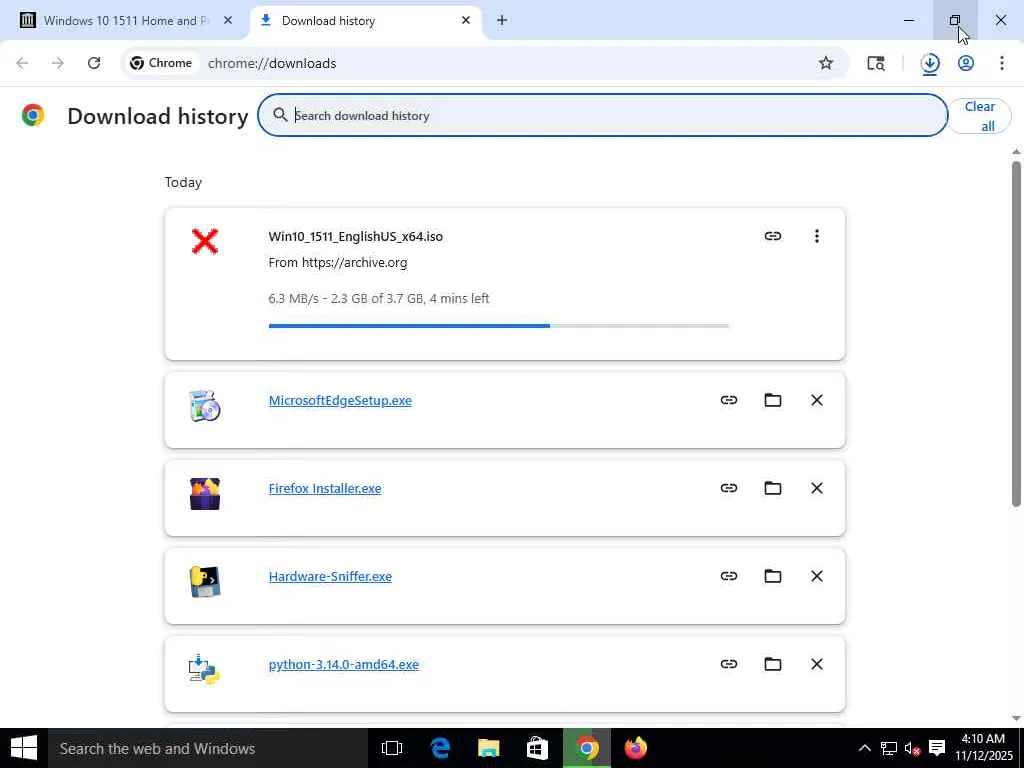Open a new tab with plus button
This screenshot has height=768, width=1024.
pos(502,20)
